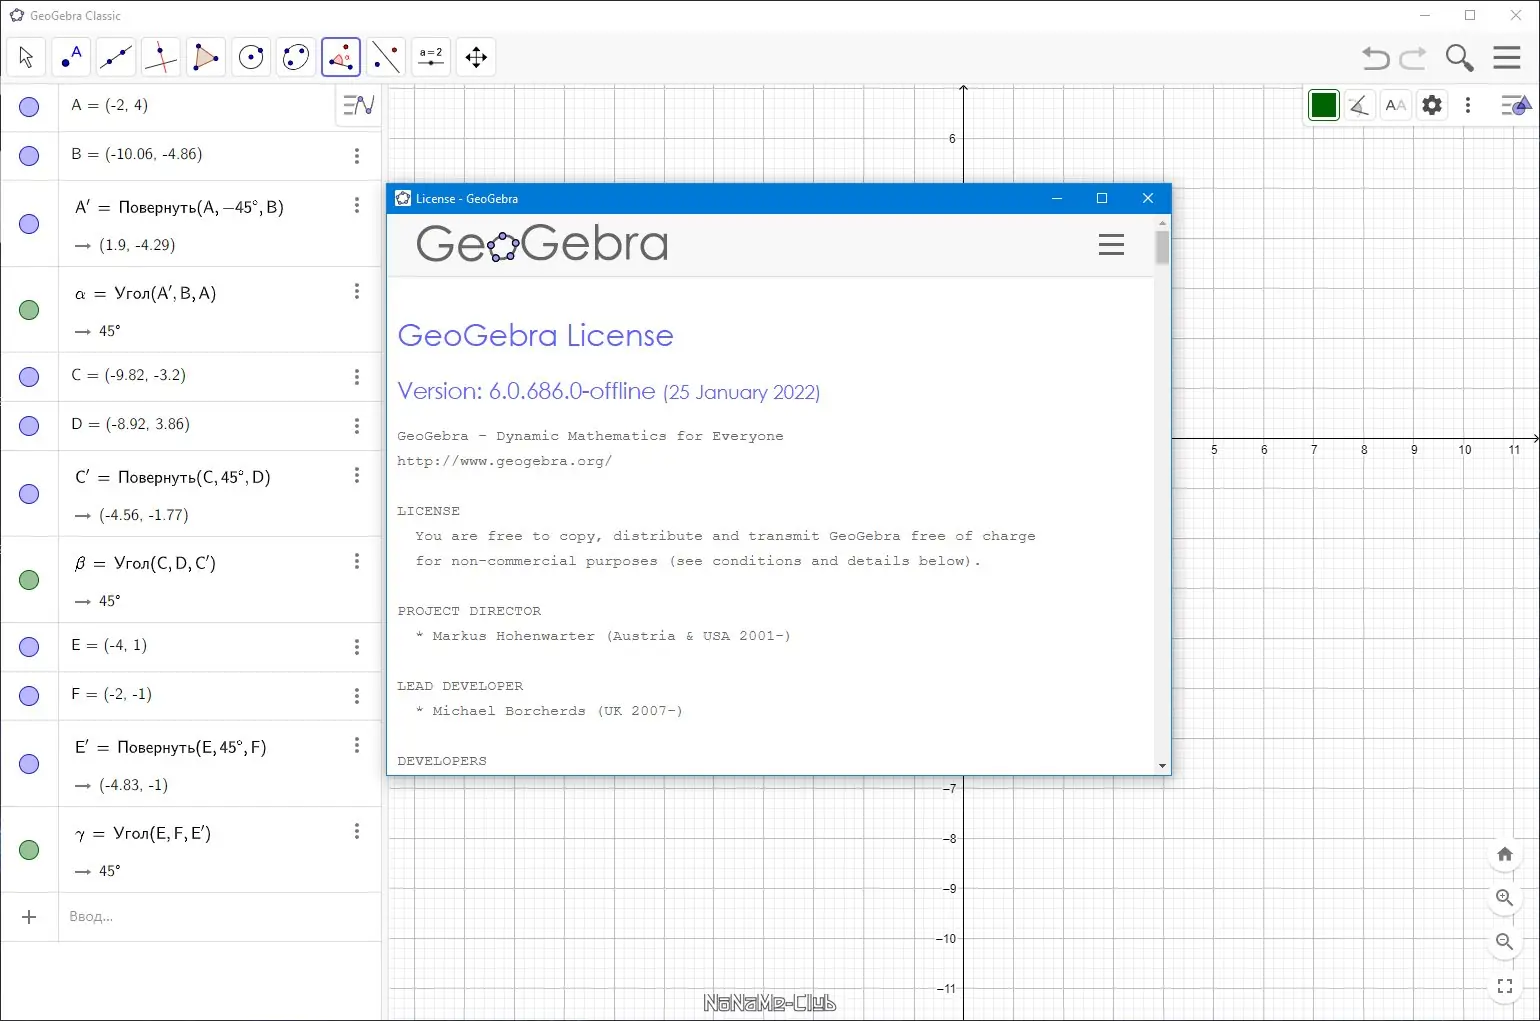Open the search magnifier in main toolbar
Image resolution: width=1540 pixels, height=1021 pixels.
(x=1460, y=58)
